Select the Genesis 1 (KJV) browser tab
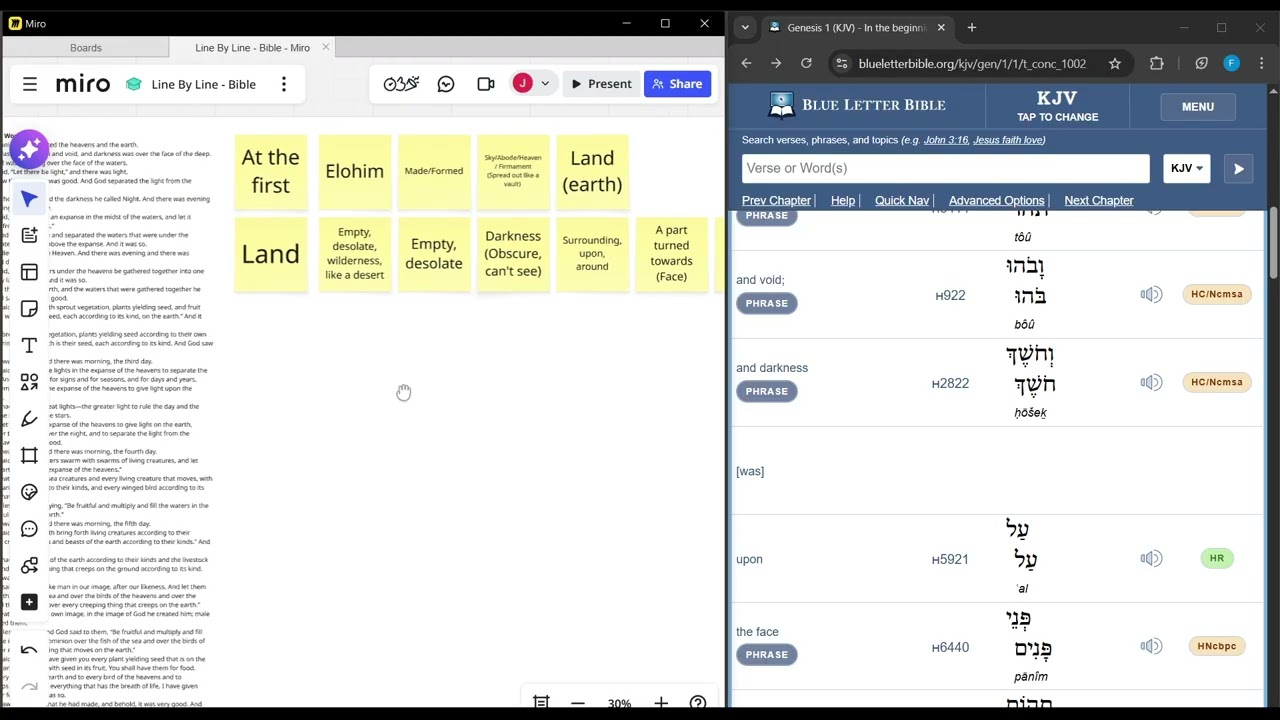This screenshot has width=1280, height=720. click(x=857, y=28)
